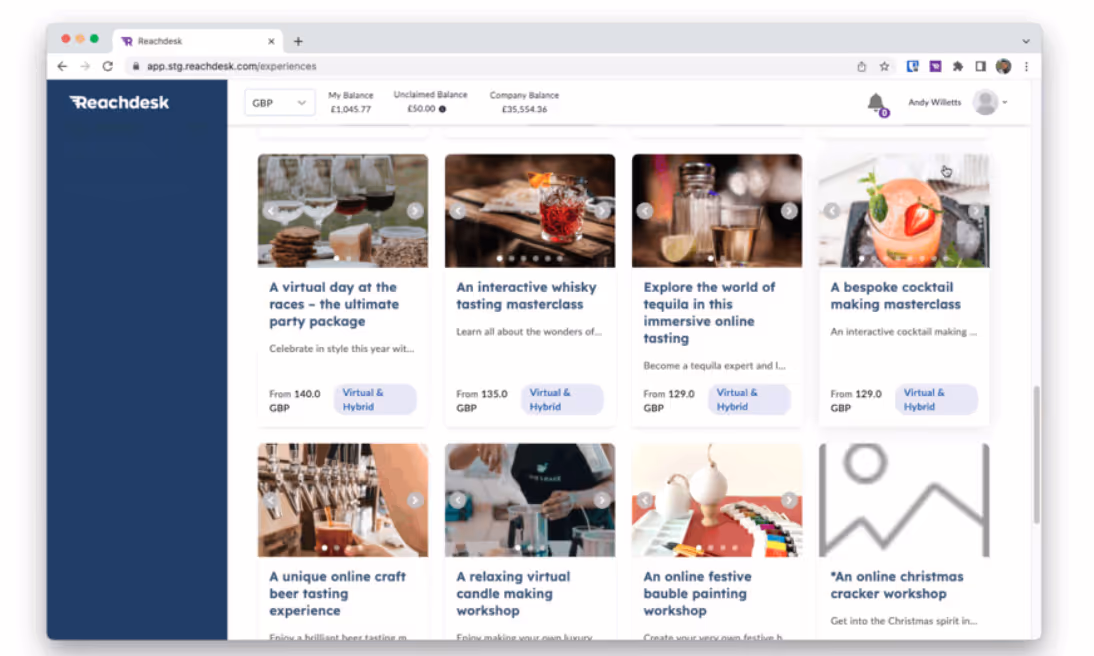The image size is (1094, 656).
Task: Open the first blue browser extension icon
Action: pyautogui.click(x=913, y=66)
